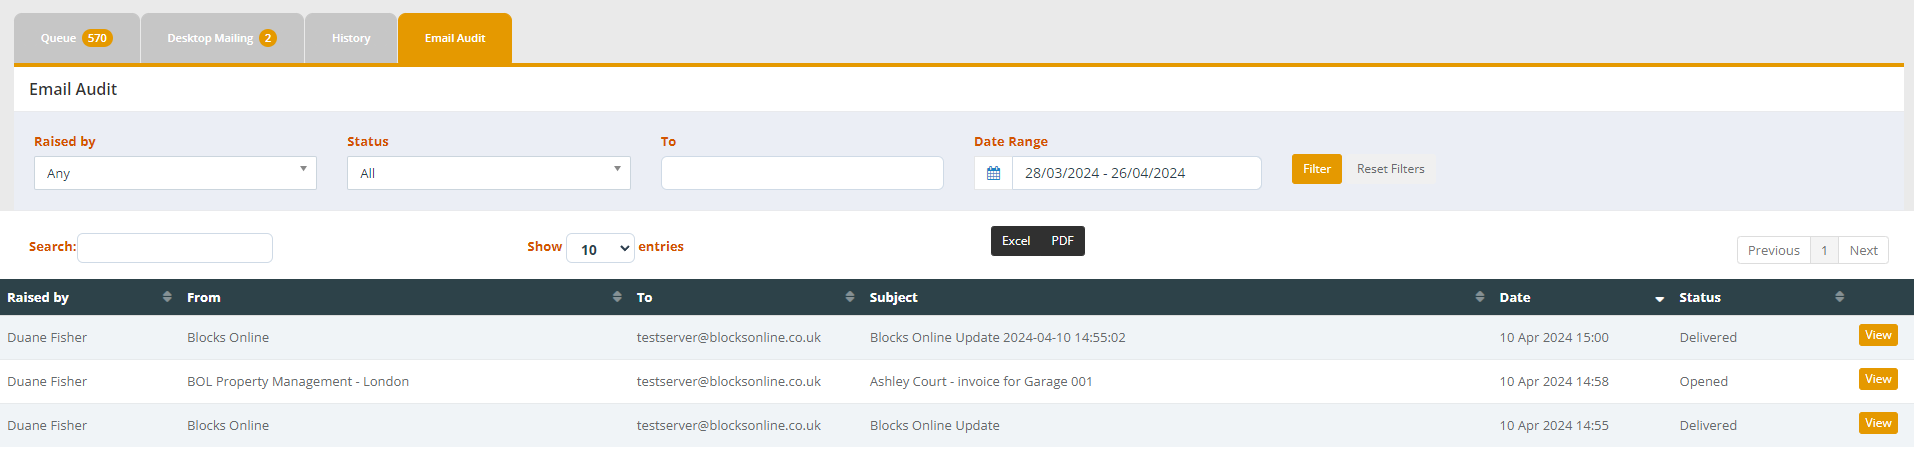
Task: Open the History tab
Action: (x=351, y=38)
